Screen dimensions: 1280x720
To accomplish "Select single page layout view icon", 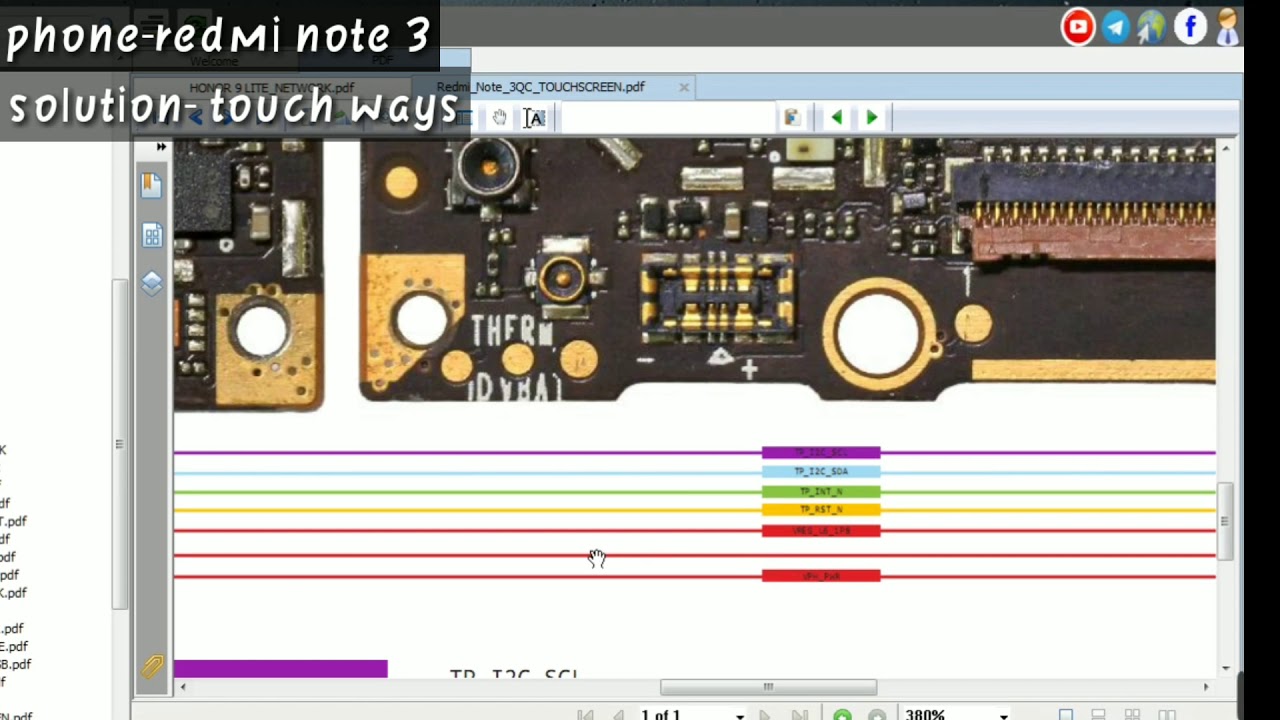I will [x=1066, y=715].
